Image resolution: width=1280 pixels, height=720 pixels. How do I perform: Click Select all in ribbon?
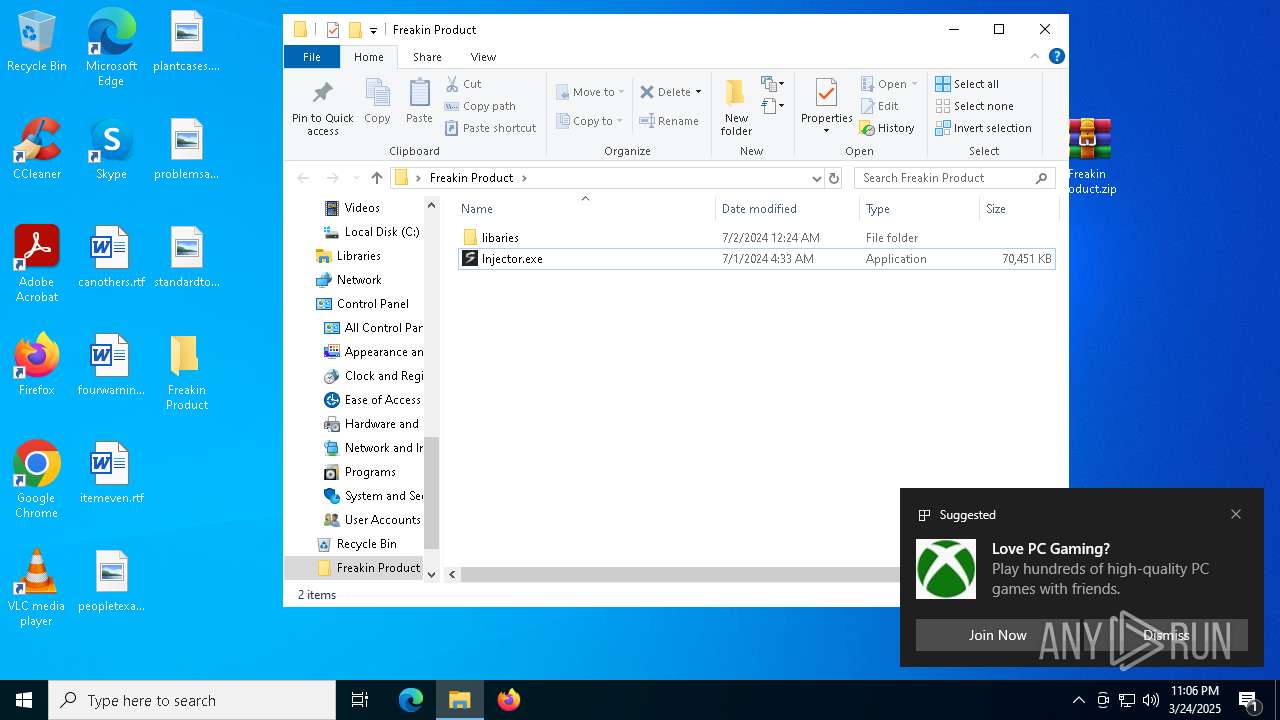[967, 84]
